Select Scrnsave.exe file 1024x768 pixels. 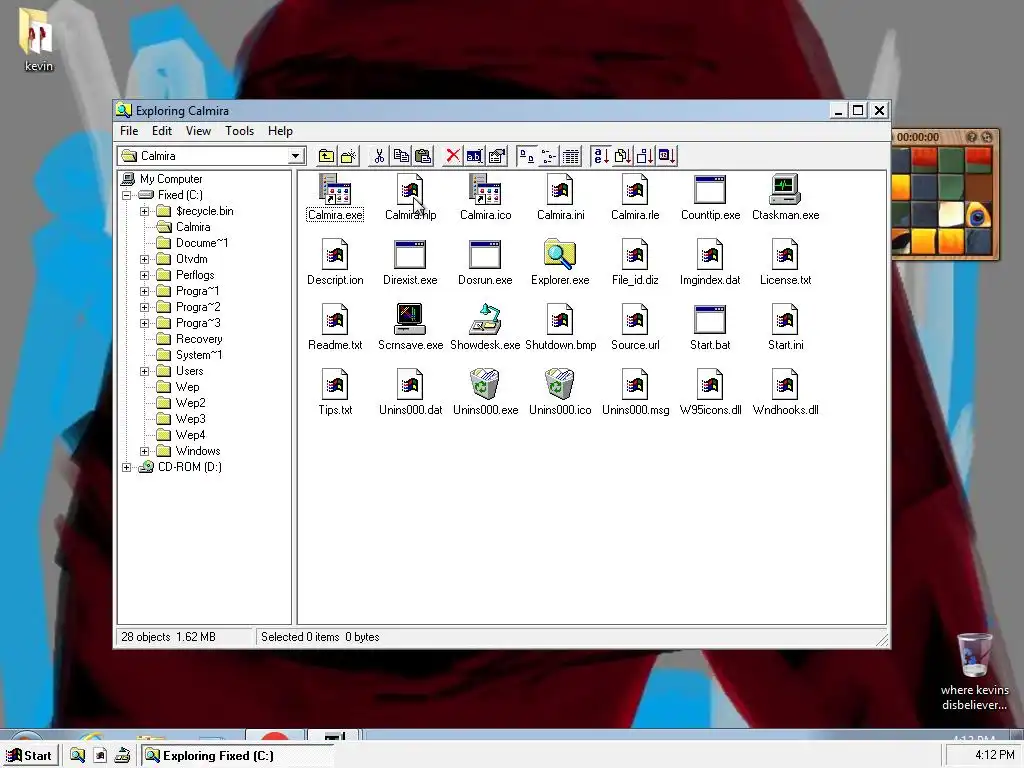pyautogui.click(x=410, y=327)
